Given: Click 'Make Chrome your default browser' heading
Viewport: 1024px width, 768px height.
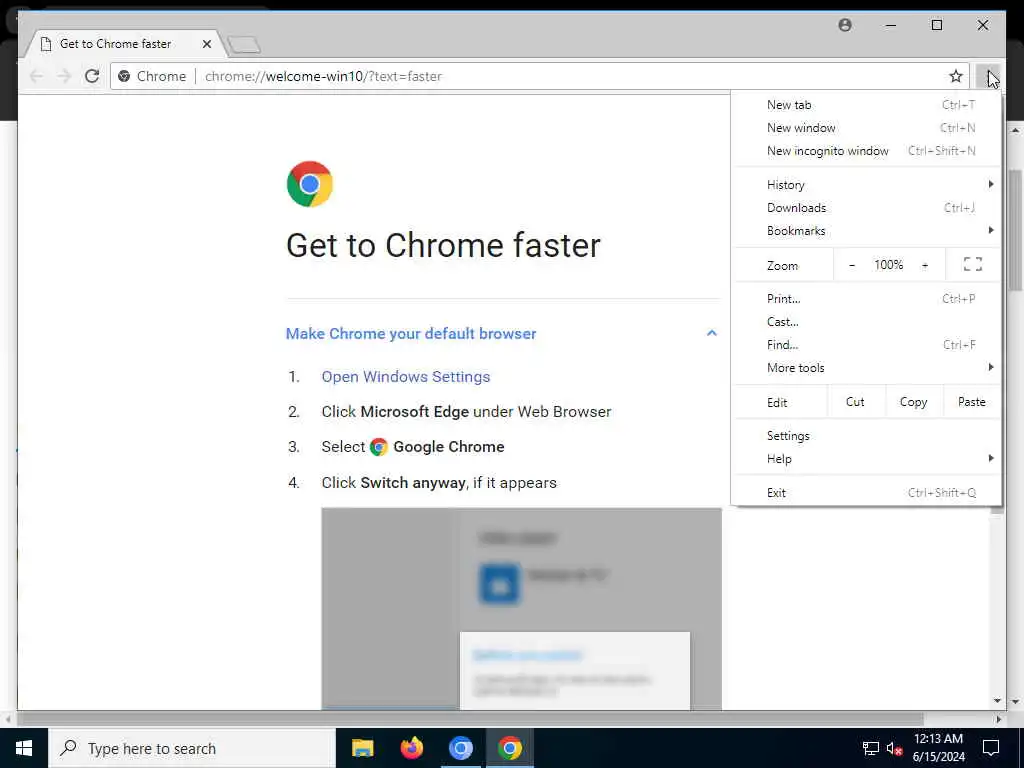Looking at the screenshot, I should [411, 334].
